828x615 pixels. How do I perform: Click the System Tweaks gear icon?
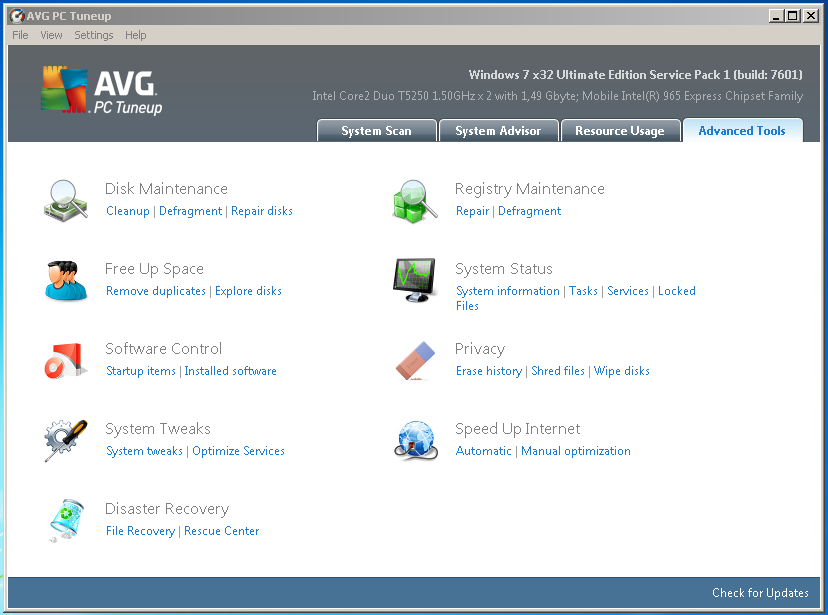pos(65,440)
